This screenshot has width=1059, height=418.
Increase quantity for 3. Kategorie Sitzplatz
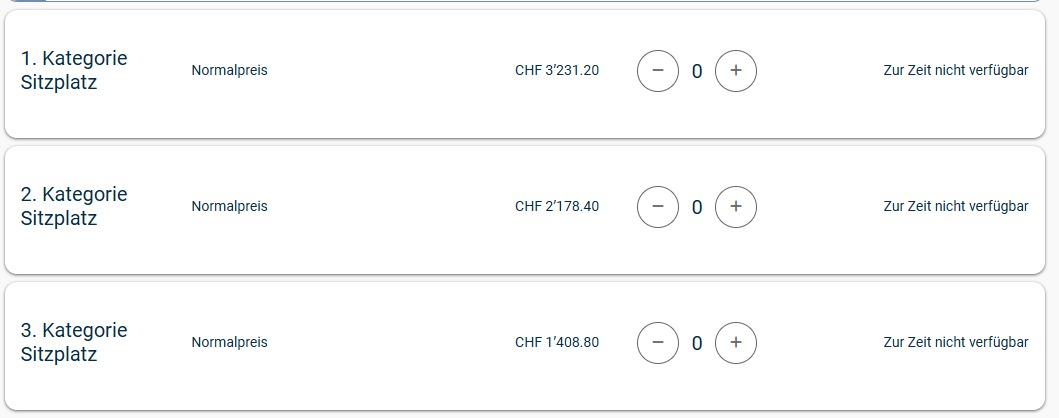point(736,343)
